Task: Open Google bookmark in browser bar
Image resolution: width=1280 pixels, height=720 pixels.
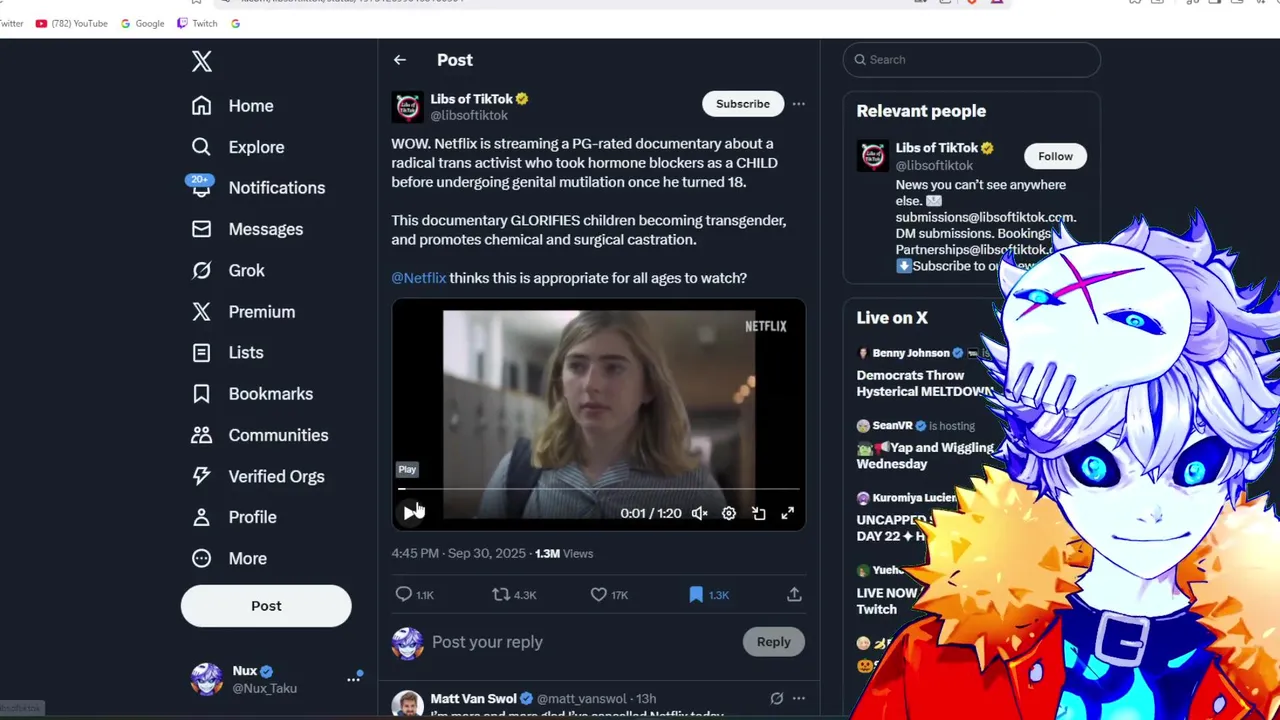Action: pos(142,23)
